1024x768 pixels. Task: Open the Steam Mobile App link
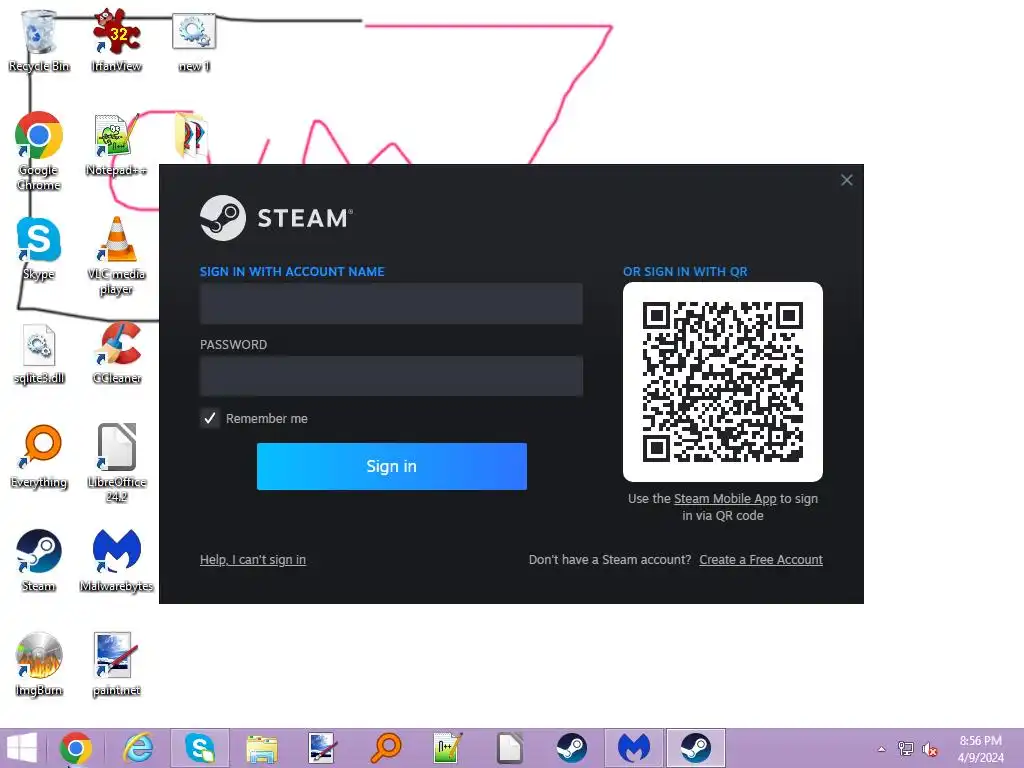725,499
